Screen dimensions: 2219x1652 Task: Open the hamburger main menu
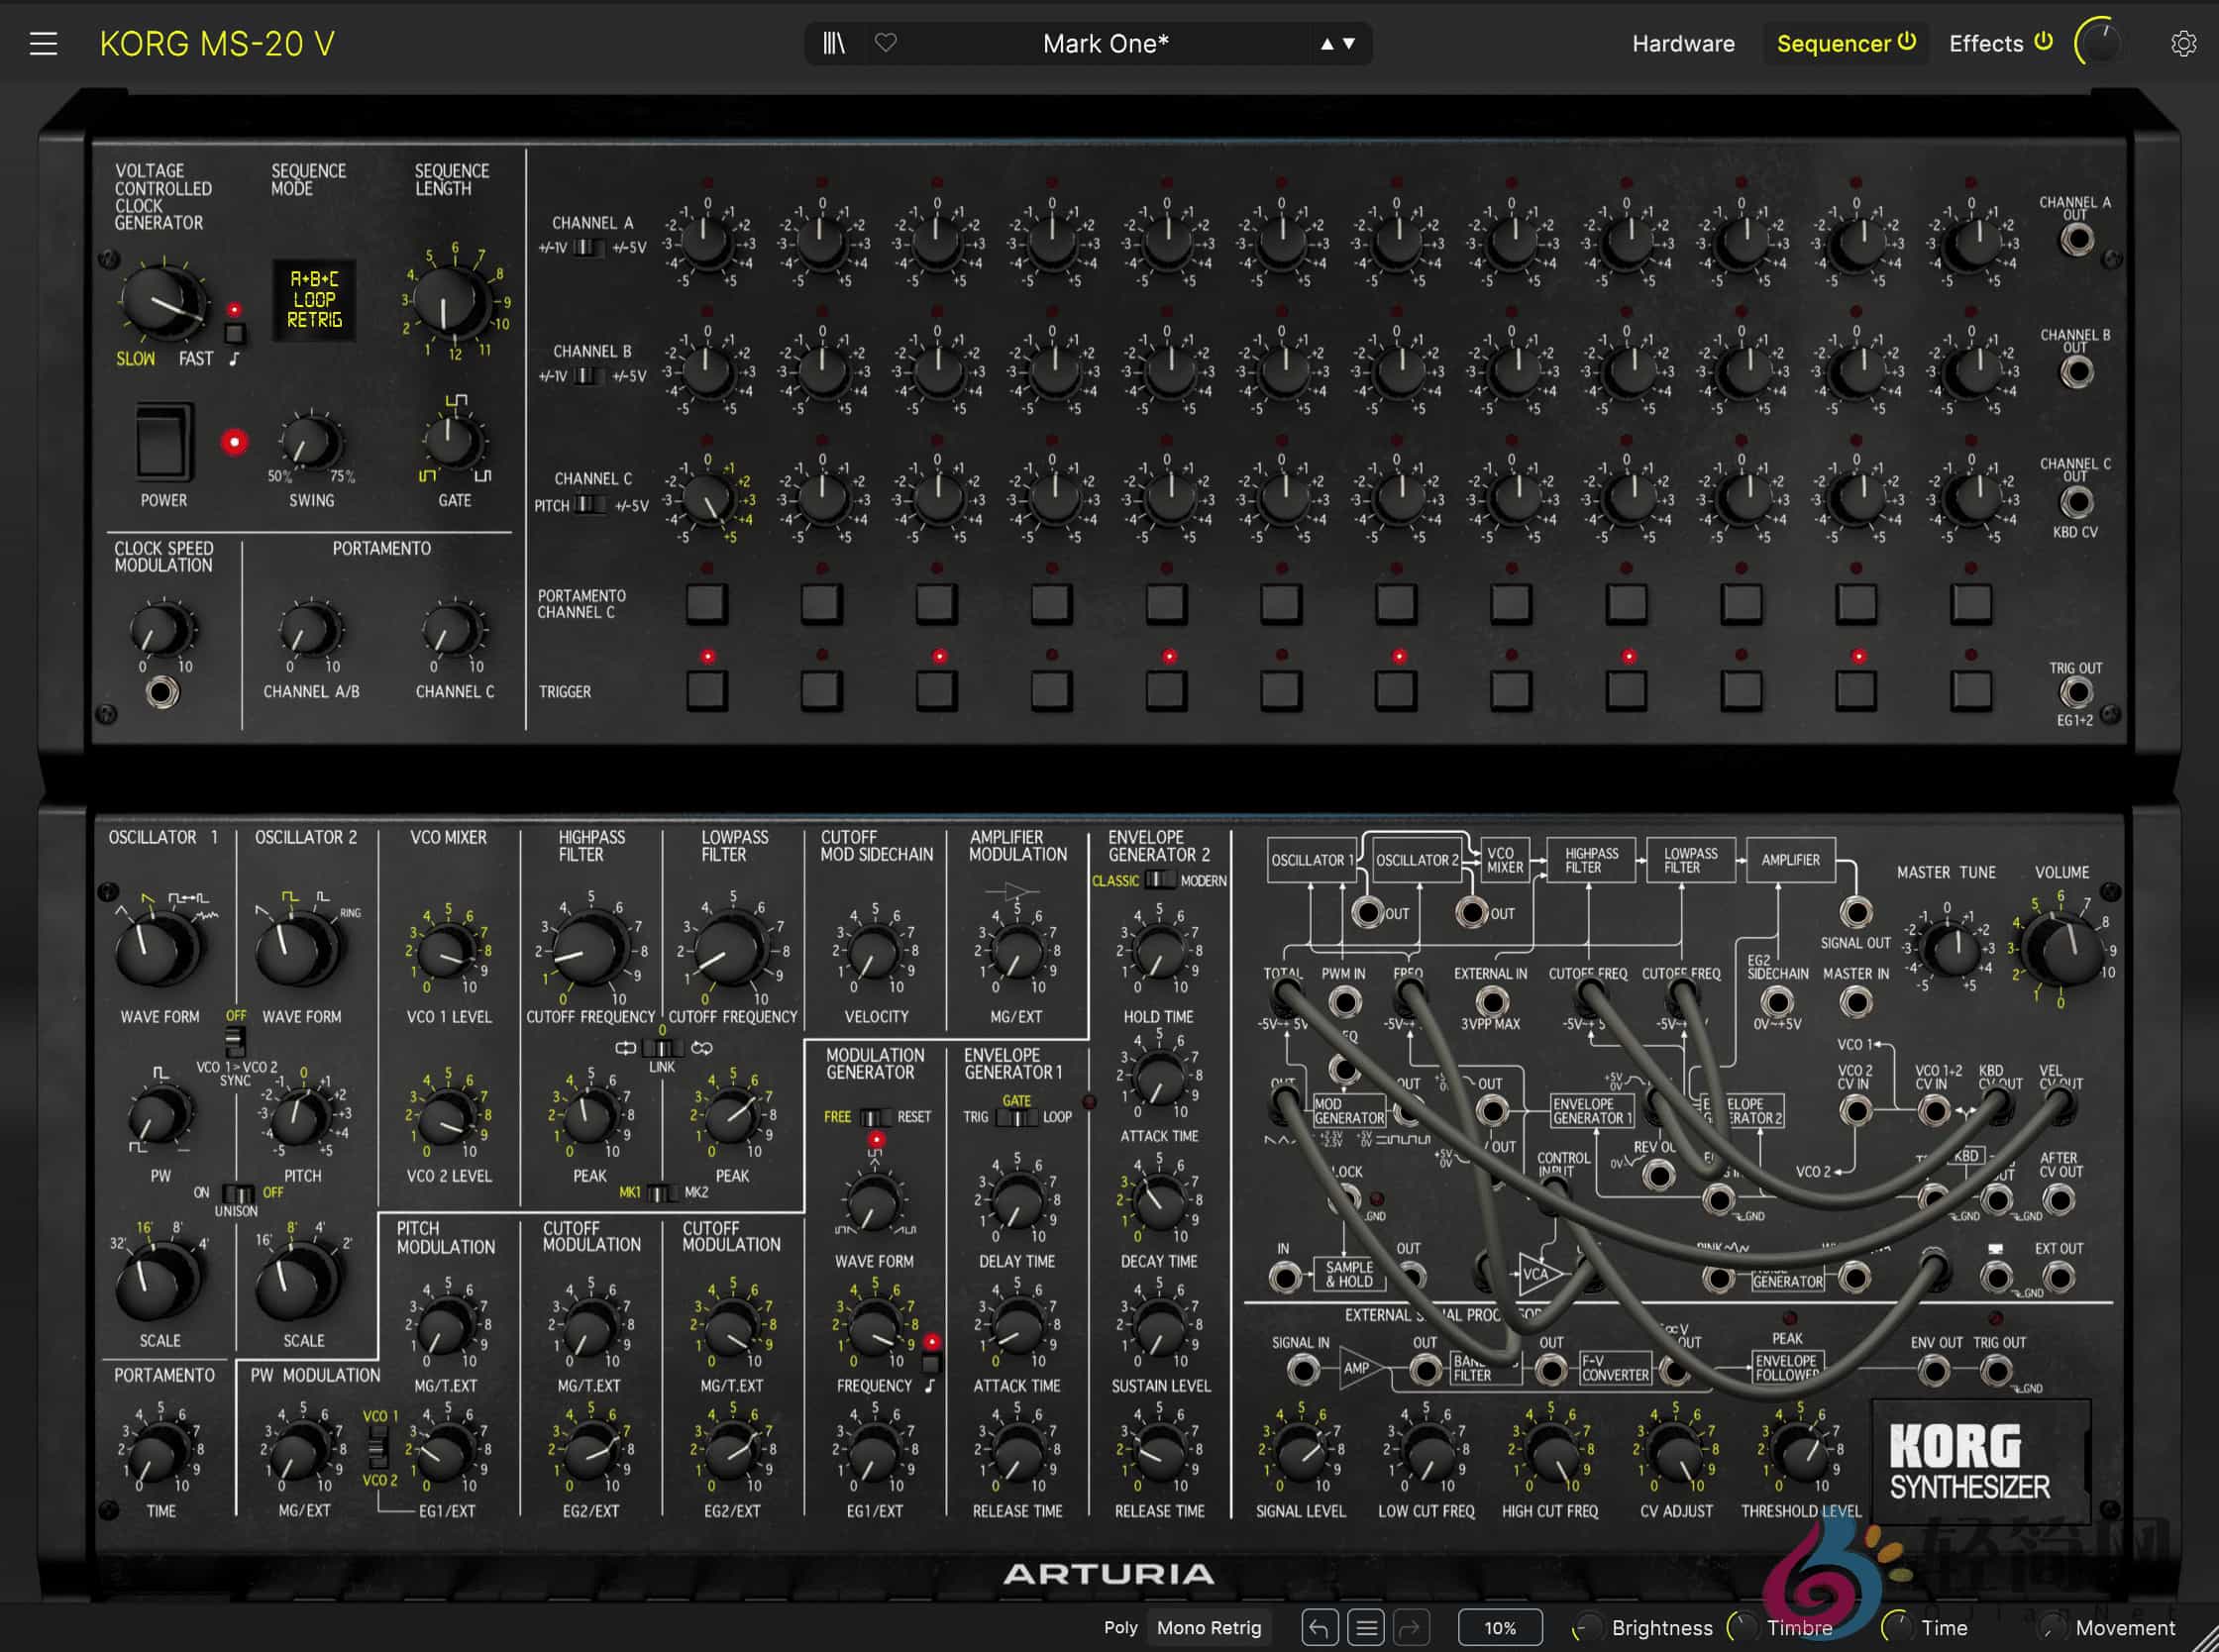pyautogui.click(x=43, y=44)
